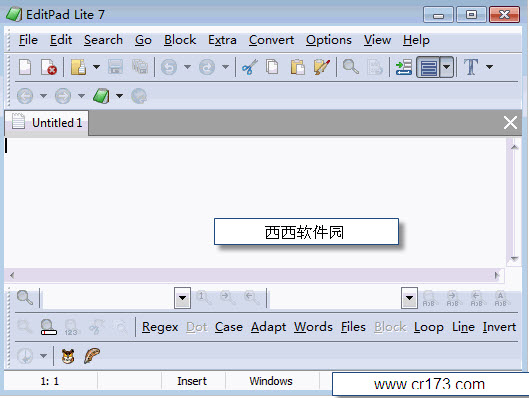Viewport: 529px width, 398px height.
Task: Click the Forward navigation arrow icon
Action: [x=63, y=96]
